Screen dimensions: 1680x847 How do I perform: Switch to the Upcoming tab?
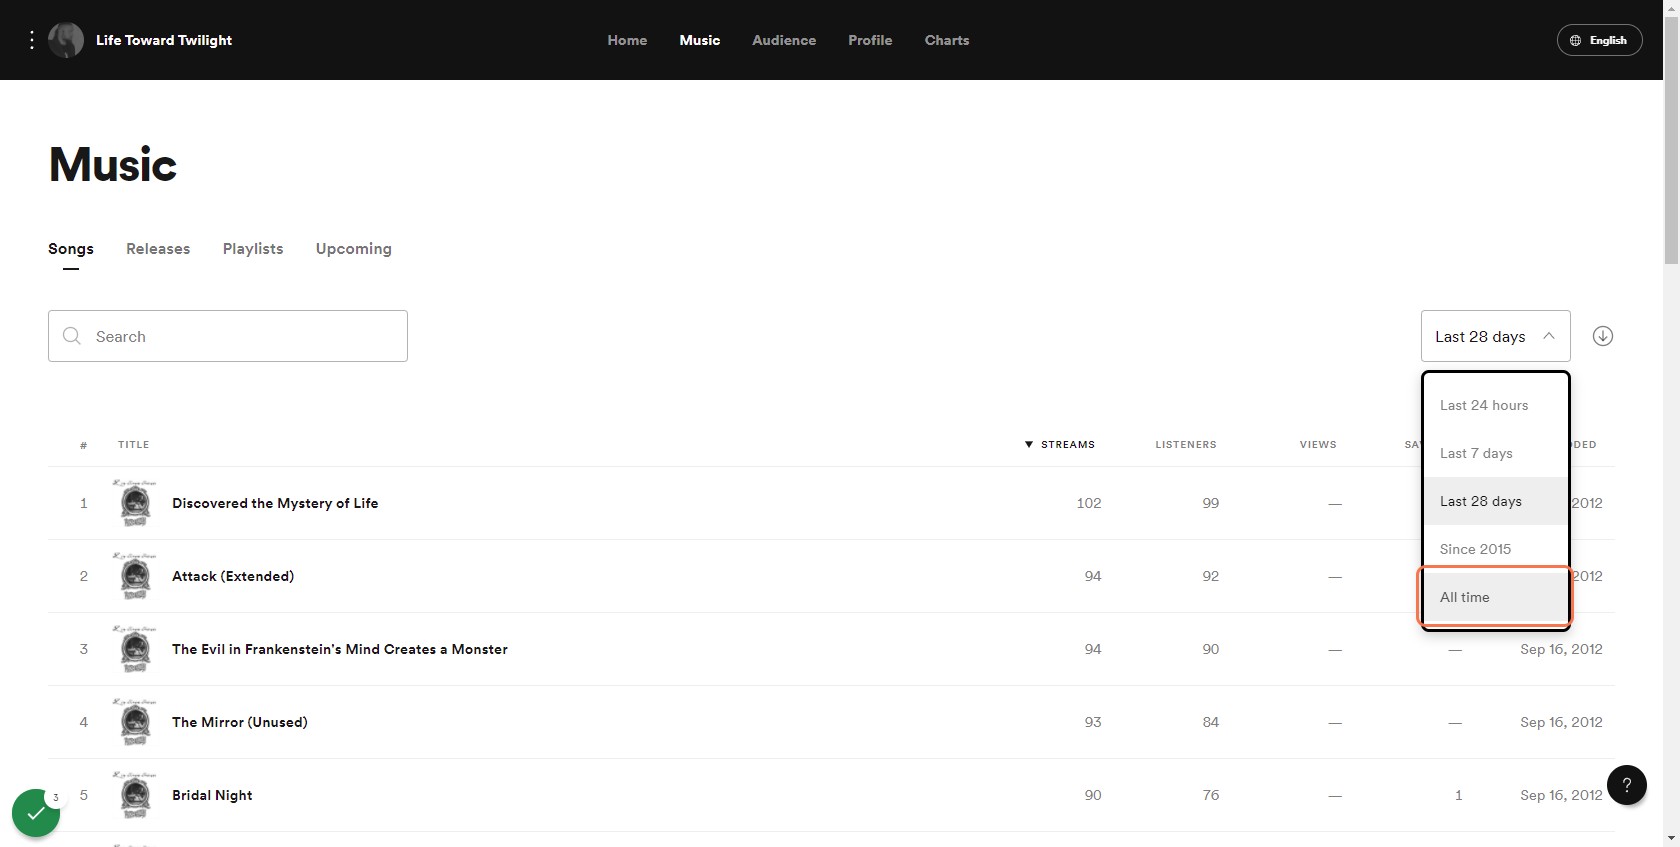tap(354, 249)
